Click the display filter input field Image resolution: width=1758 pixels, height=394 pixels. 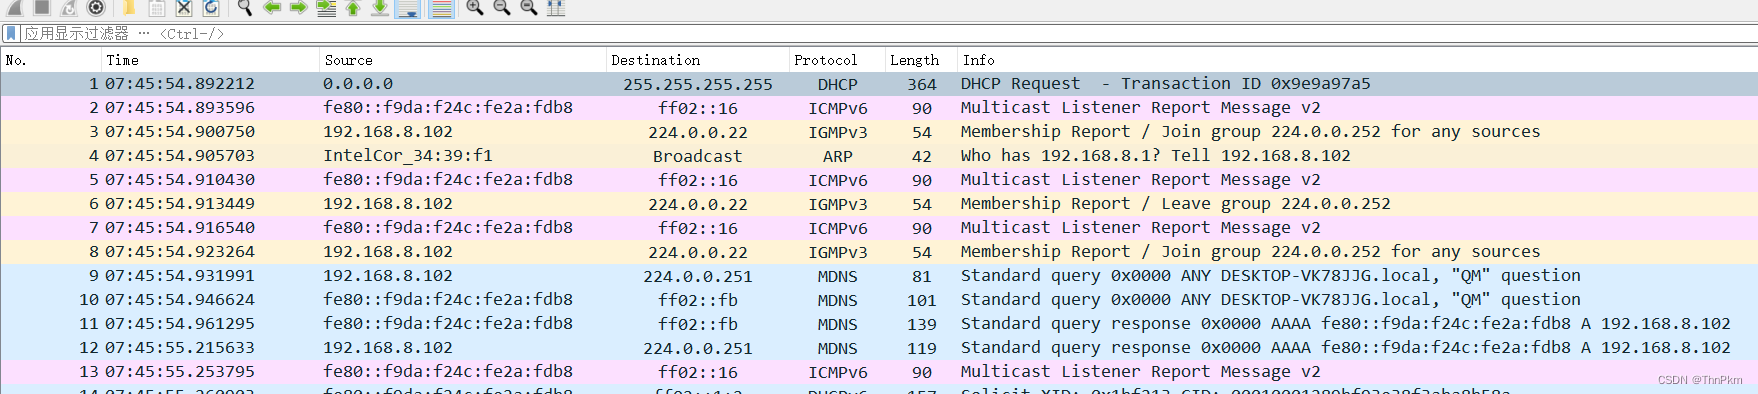pos(890,34)
